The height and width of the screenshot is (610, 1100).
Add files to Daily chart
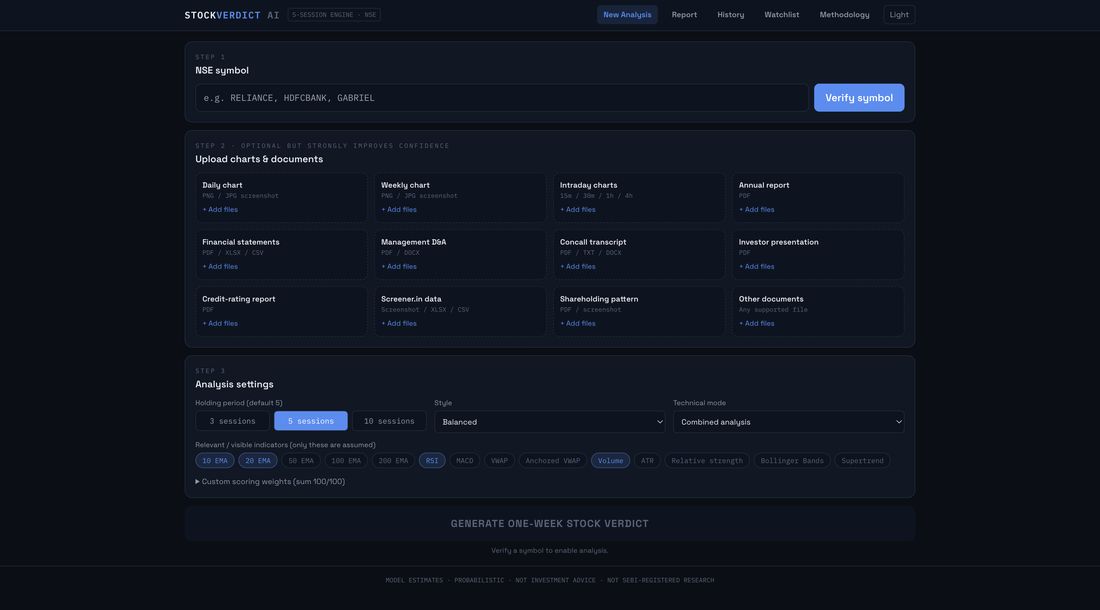(x=220, y=210)
